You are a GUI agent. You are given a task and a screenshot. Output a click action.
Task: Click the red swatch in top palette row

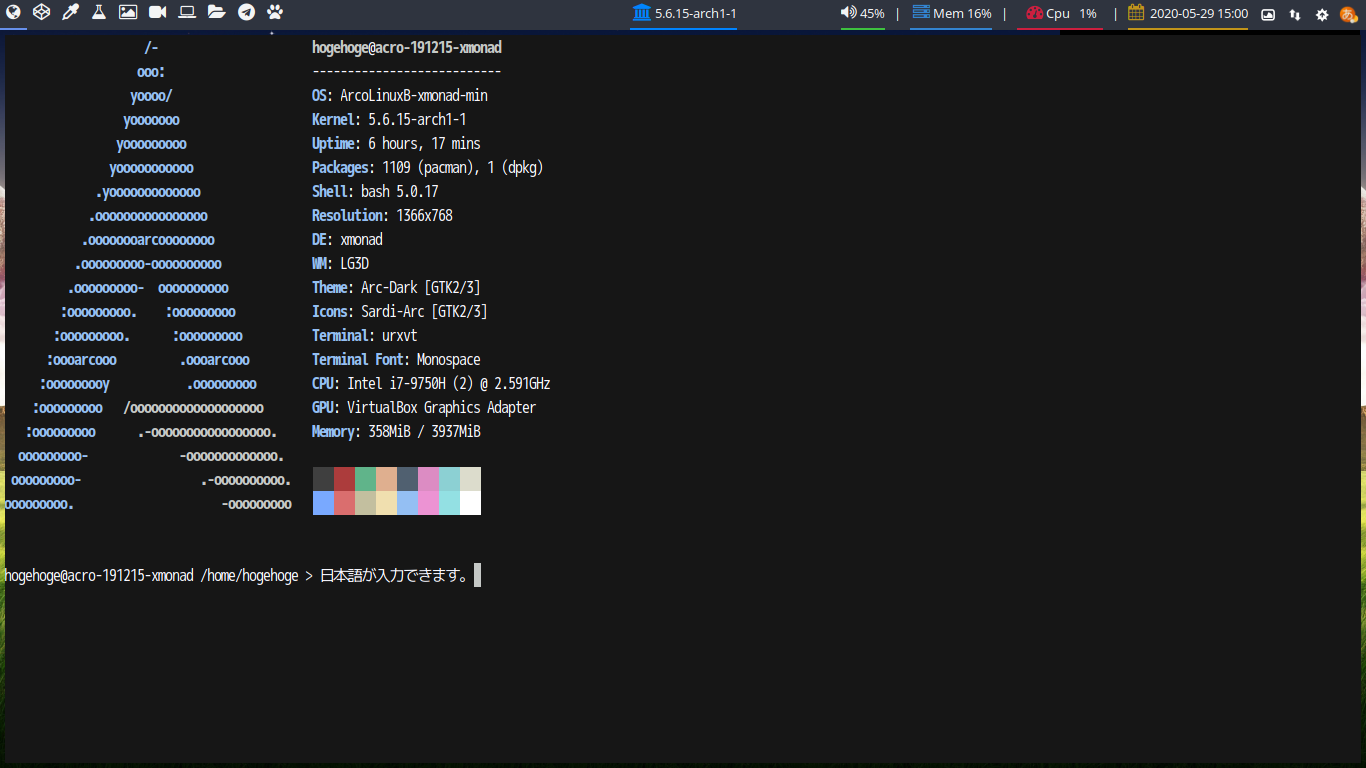tap(344, 479)
